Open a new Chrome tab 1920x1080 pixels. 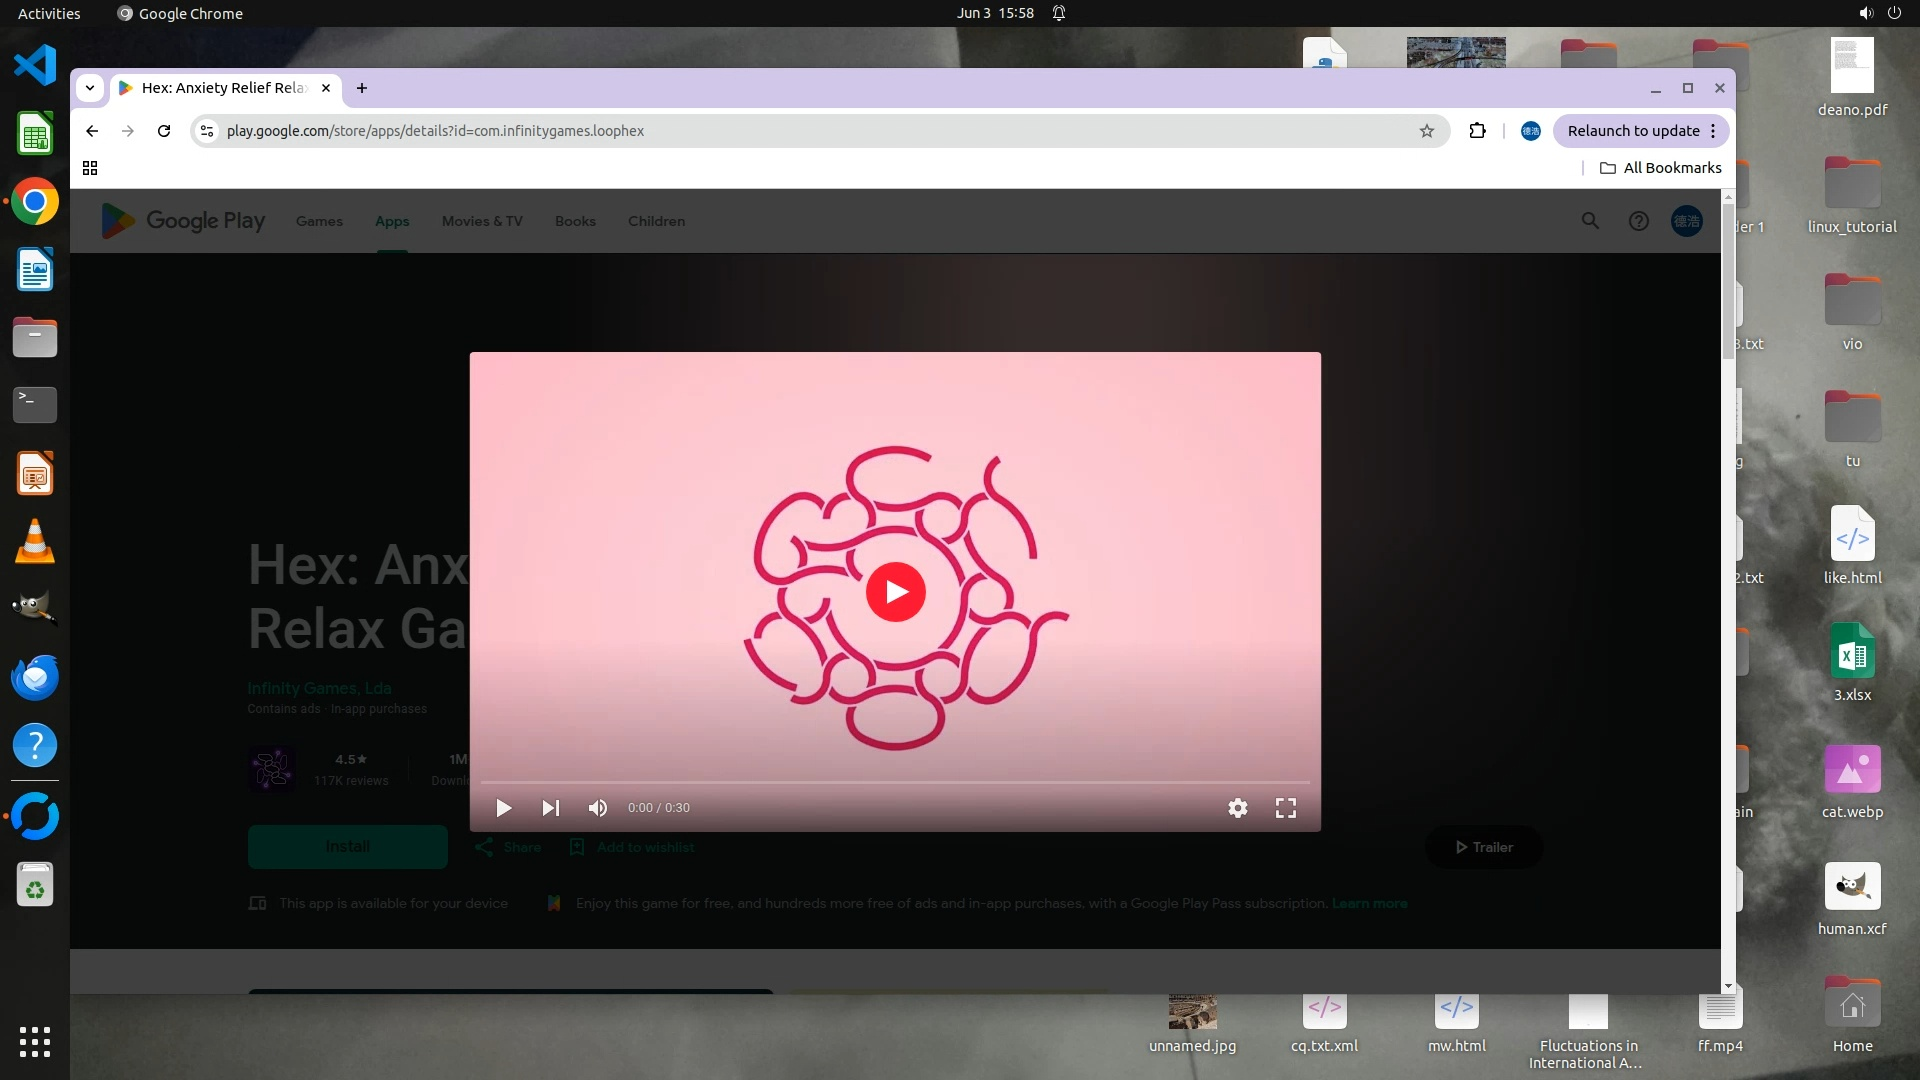(362, 88)
